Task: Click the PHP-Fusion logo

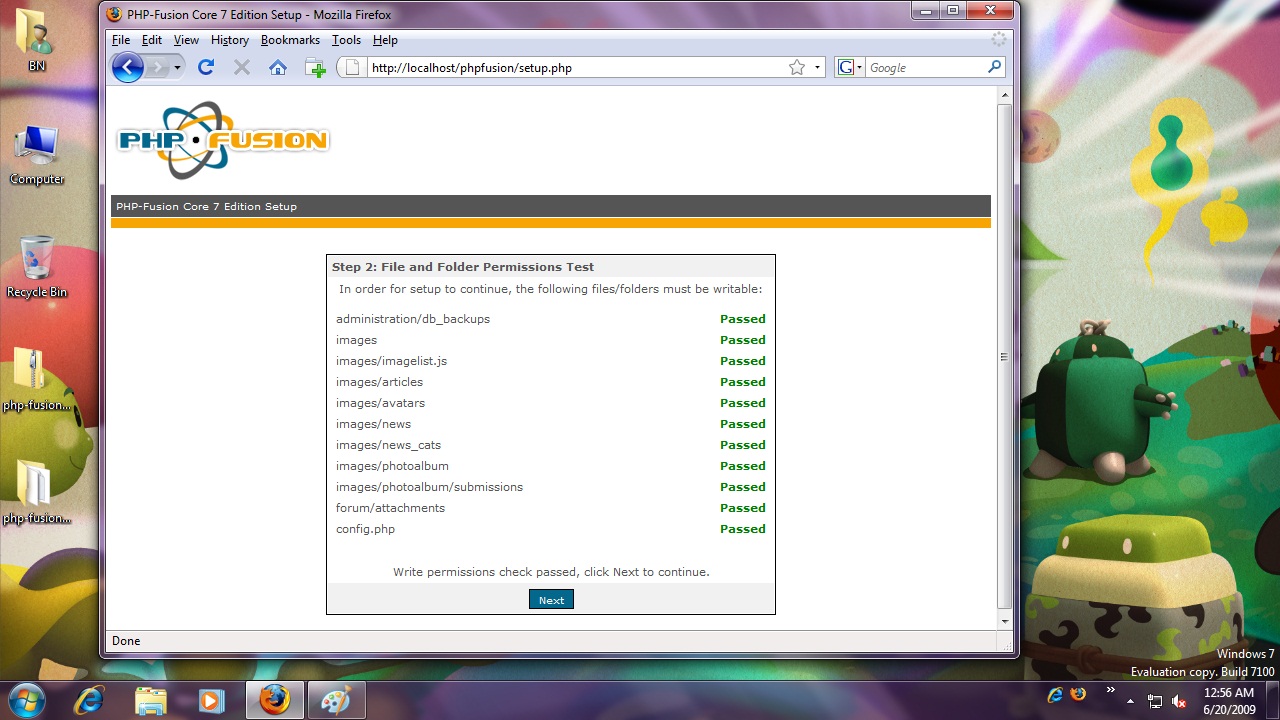Action: 222,140
